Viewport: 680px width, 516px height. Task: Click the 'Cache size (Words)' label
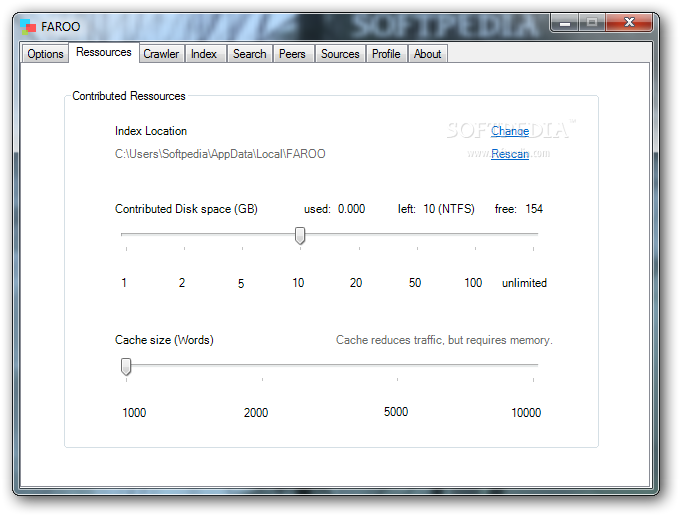pos(164,340)
